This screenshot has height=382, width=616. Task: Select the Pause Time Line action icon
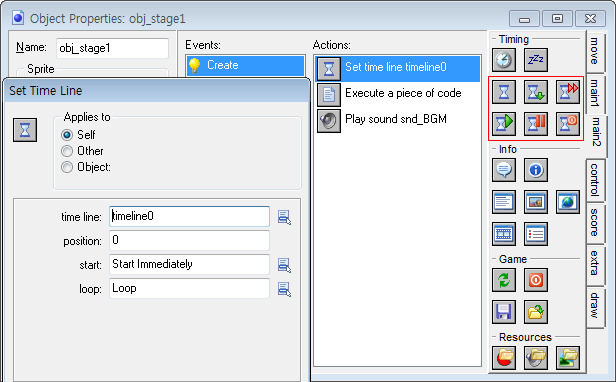tap(536, 124)
